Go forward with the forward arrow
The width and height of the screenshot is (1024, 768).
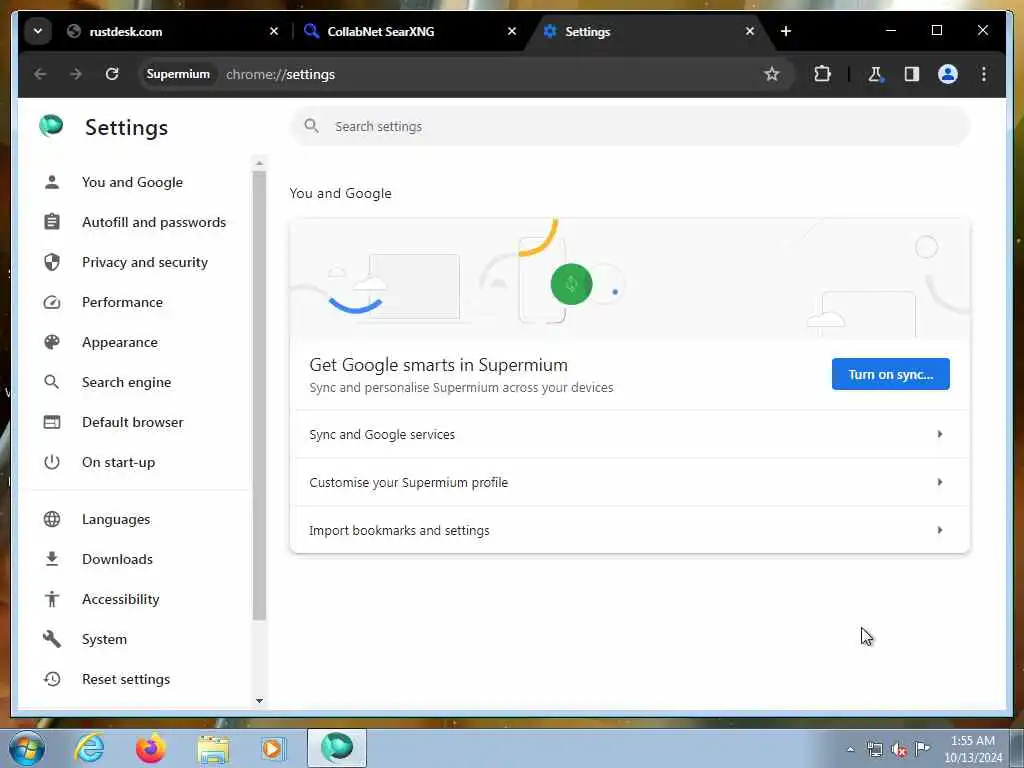[x=76, y=74]
